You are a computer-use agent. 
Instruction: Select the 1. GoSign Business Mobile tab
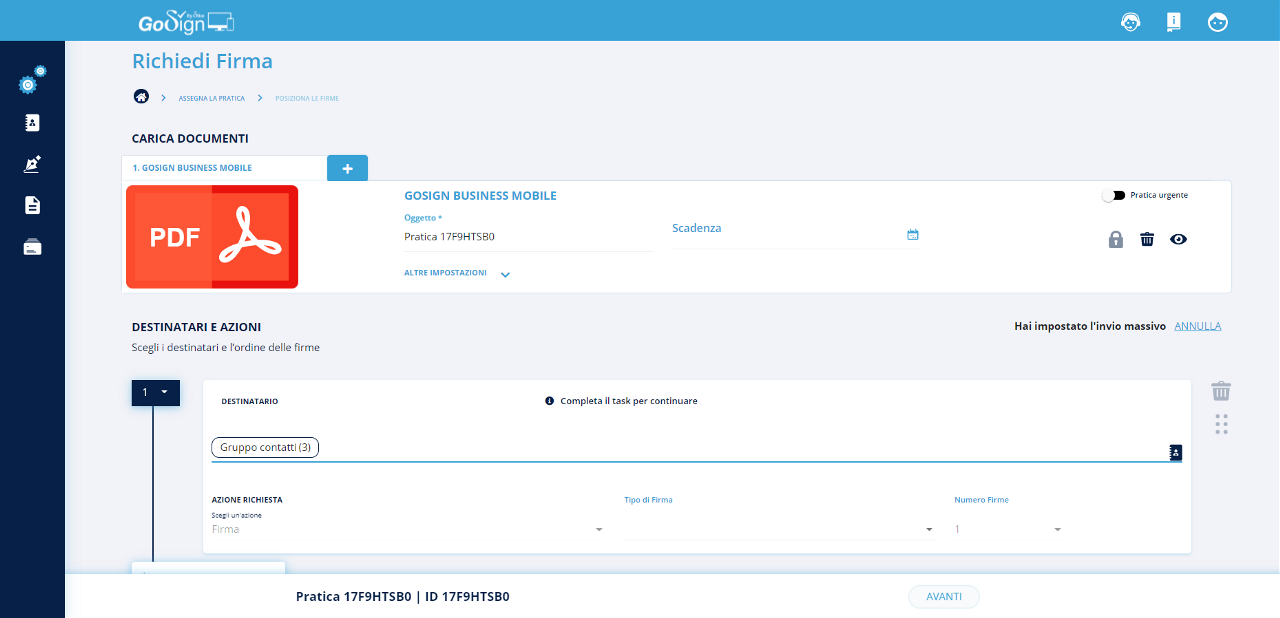point(224,168)
